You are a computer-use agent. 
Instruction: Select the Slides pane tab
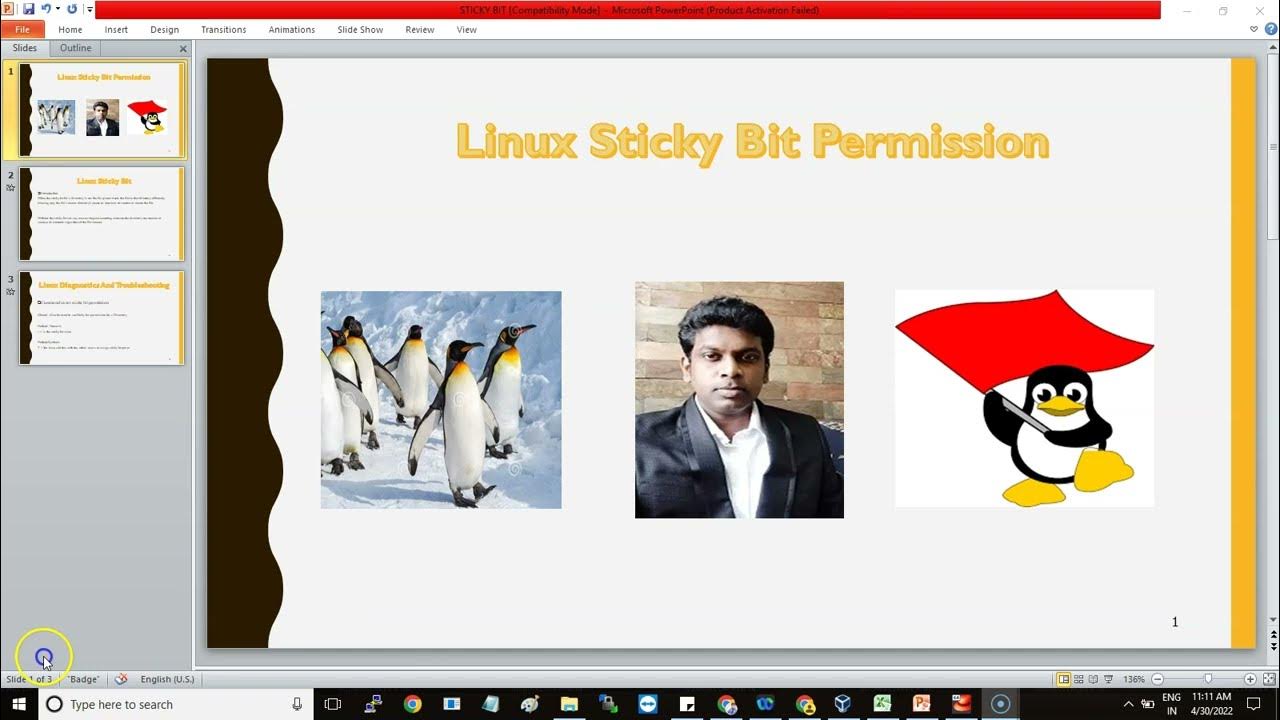[x=25, y=48]
